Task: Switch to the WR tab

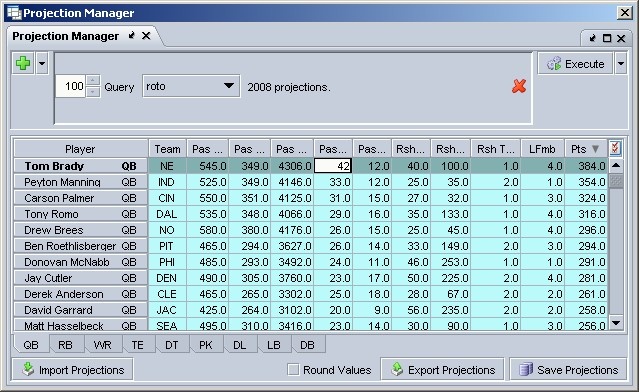Action: coord(102,345)
